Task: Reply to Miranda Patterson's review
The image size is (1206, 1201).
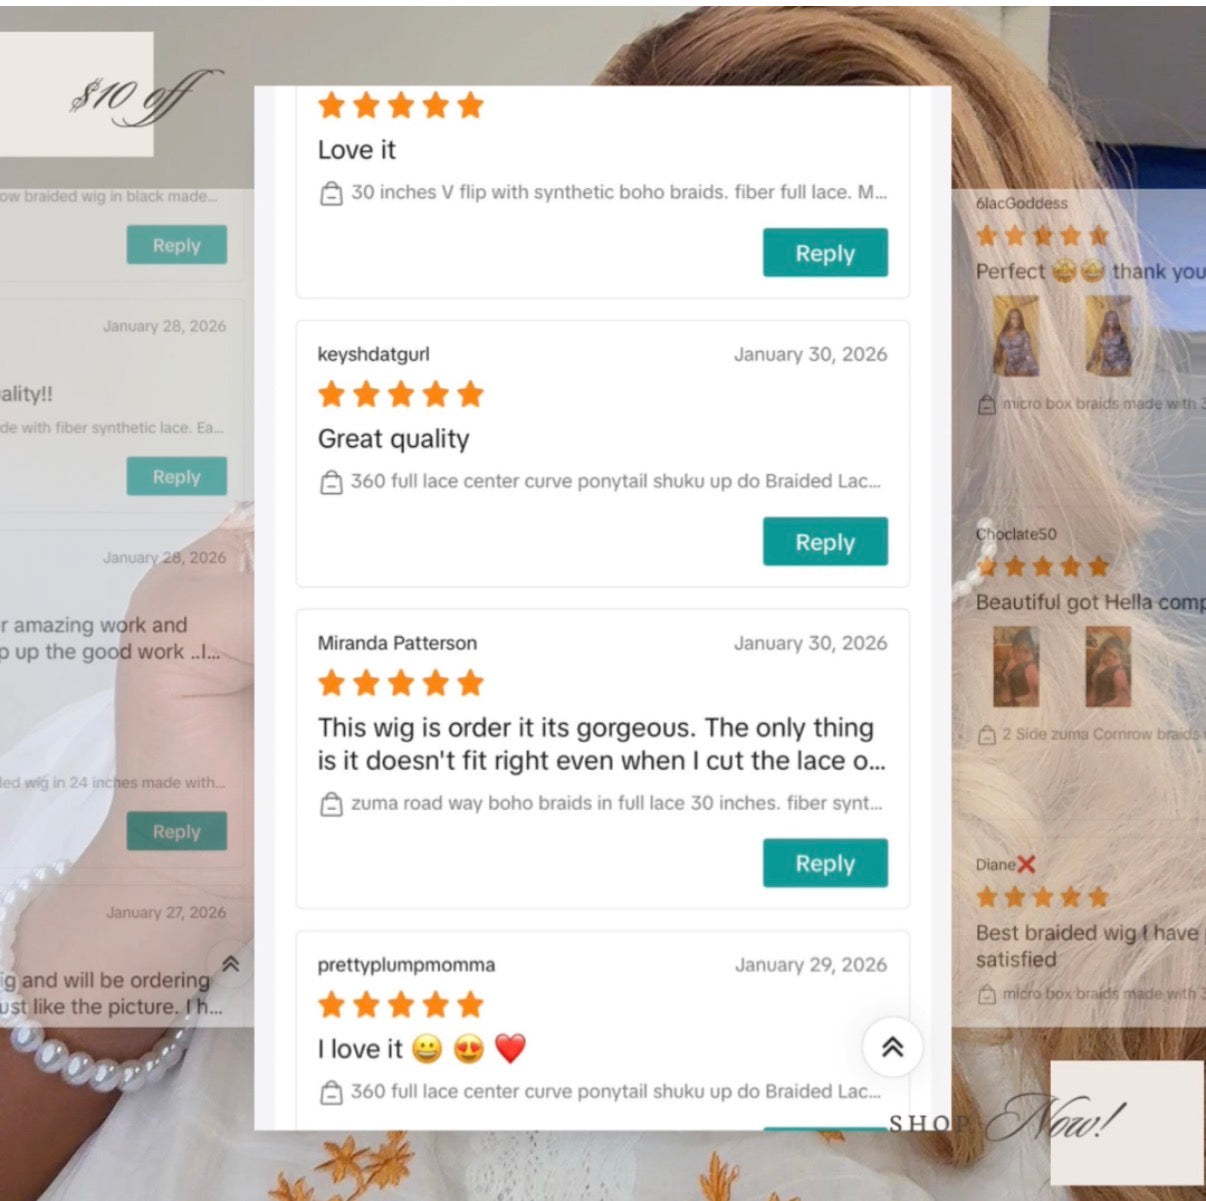Action: [x=825, y=863]
